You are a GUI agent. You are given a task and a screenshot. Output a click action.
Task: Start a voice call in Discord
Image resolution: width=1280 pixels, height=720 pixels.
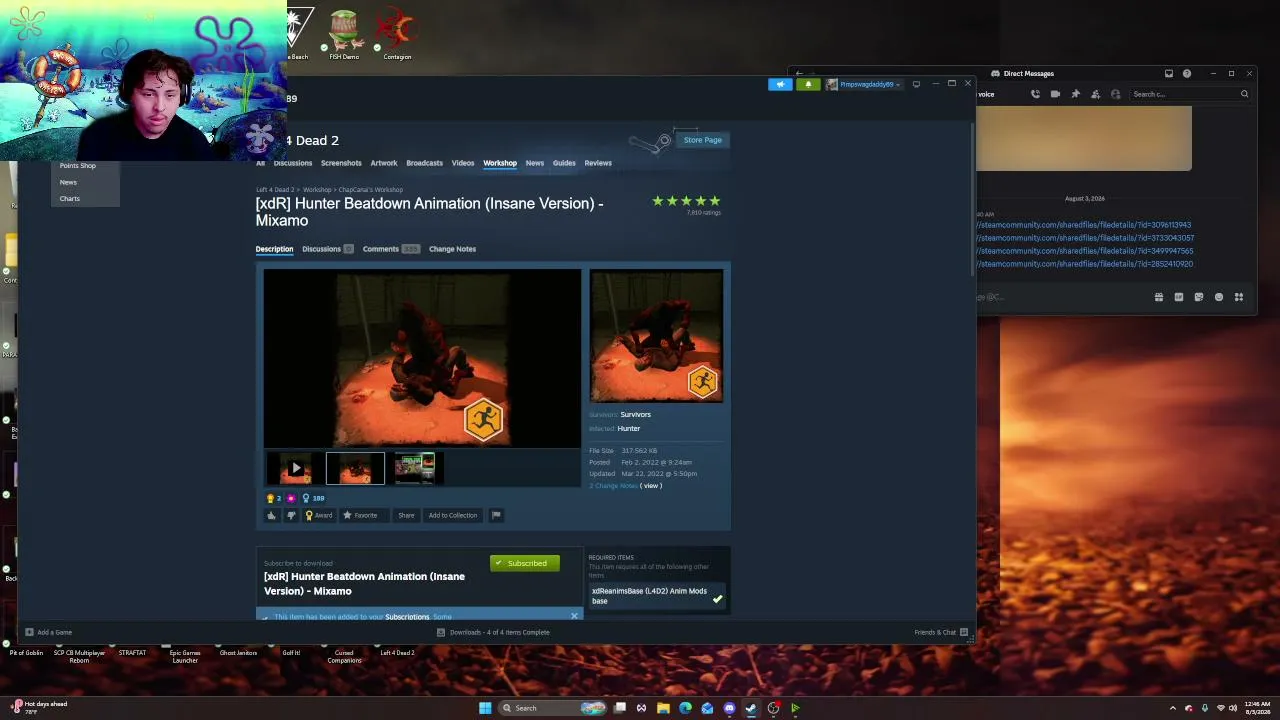pyautogui.click(x=1035, y=94)
